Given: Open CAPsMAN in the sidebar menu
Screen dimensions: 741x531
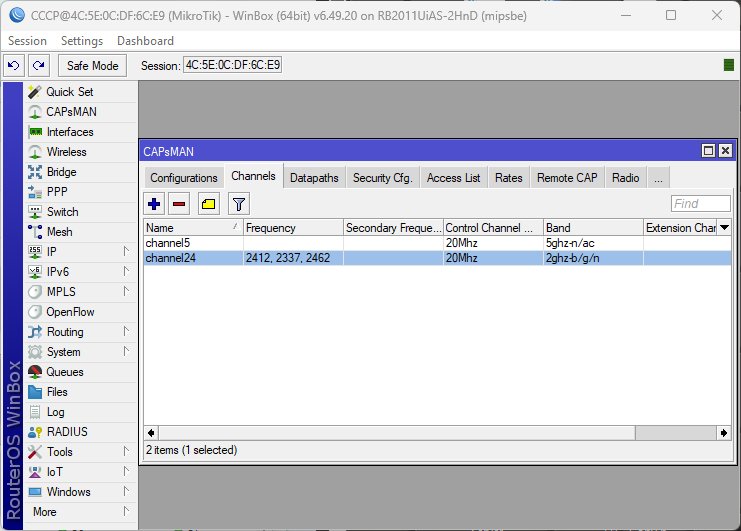Looking at the screenshot, I should point(80,111).
